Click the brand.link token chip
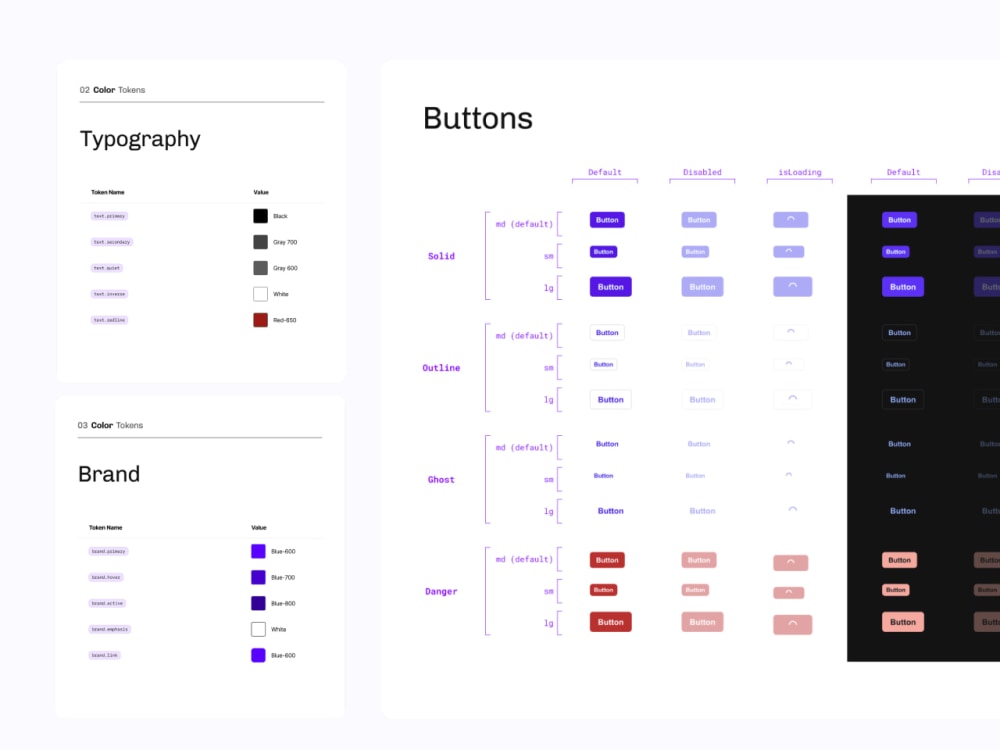The height and width of the screenshot is (750, 1000). [106, 654]
